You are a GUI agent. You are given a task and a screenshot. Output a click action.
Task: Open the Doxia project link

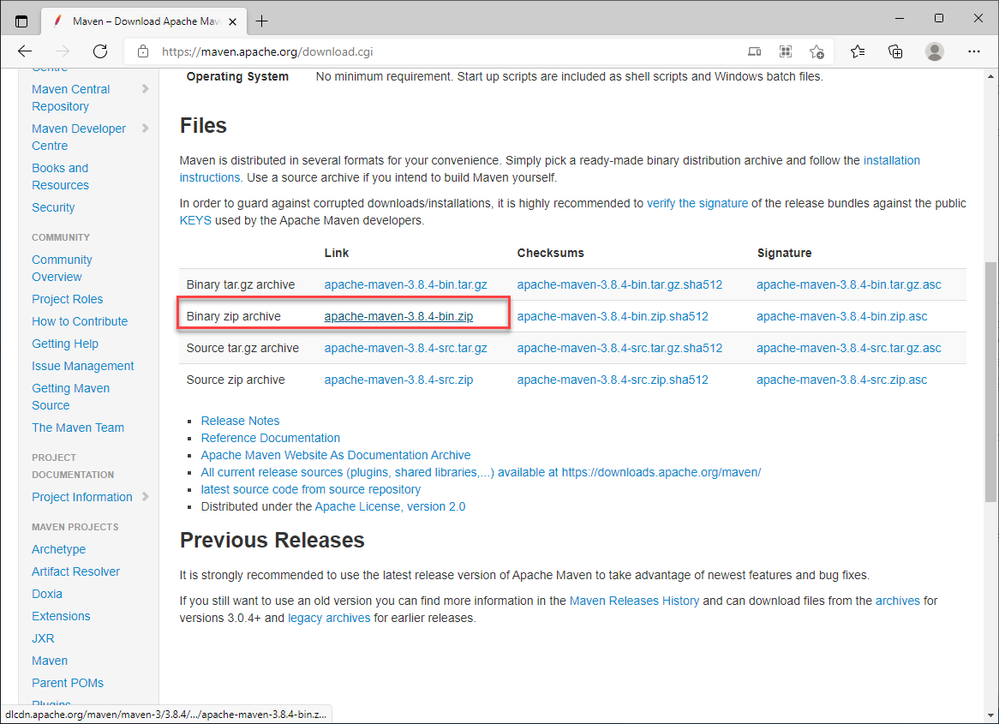[x=47, y=594]
